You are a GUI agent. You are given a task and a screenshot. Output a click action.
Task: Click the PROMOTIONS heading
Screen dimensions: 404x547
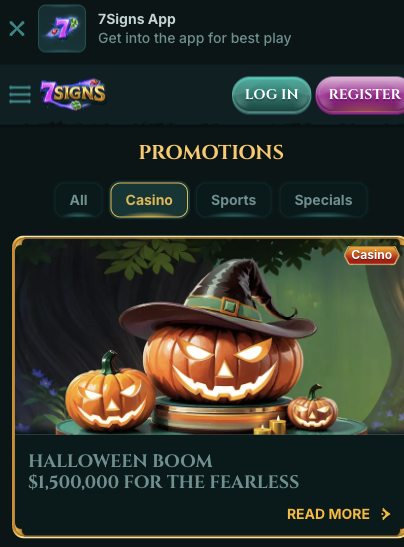pyautogui.click(x=211, y=152)
